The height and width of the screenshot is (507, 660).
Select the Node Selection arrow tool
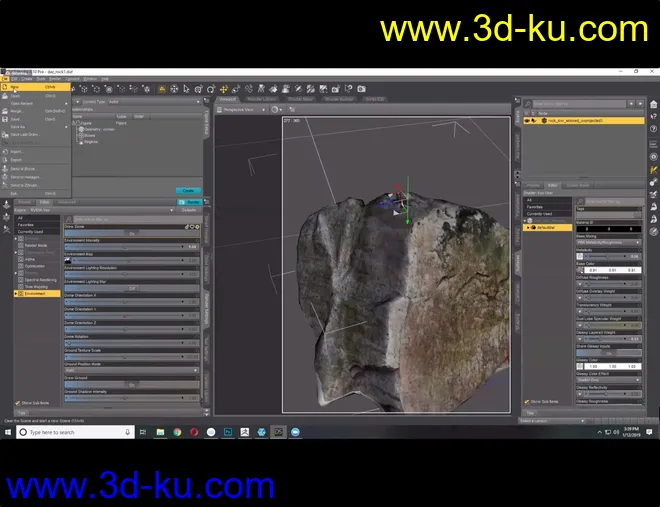pyautogui.click(x=186, y=89)
